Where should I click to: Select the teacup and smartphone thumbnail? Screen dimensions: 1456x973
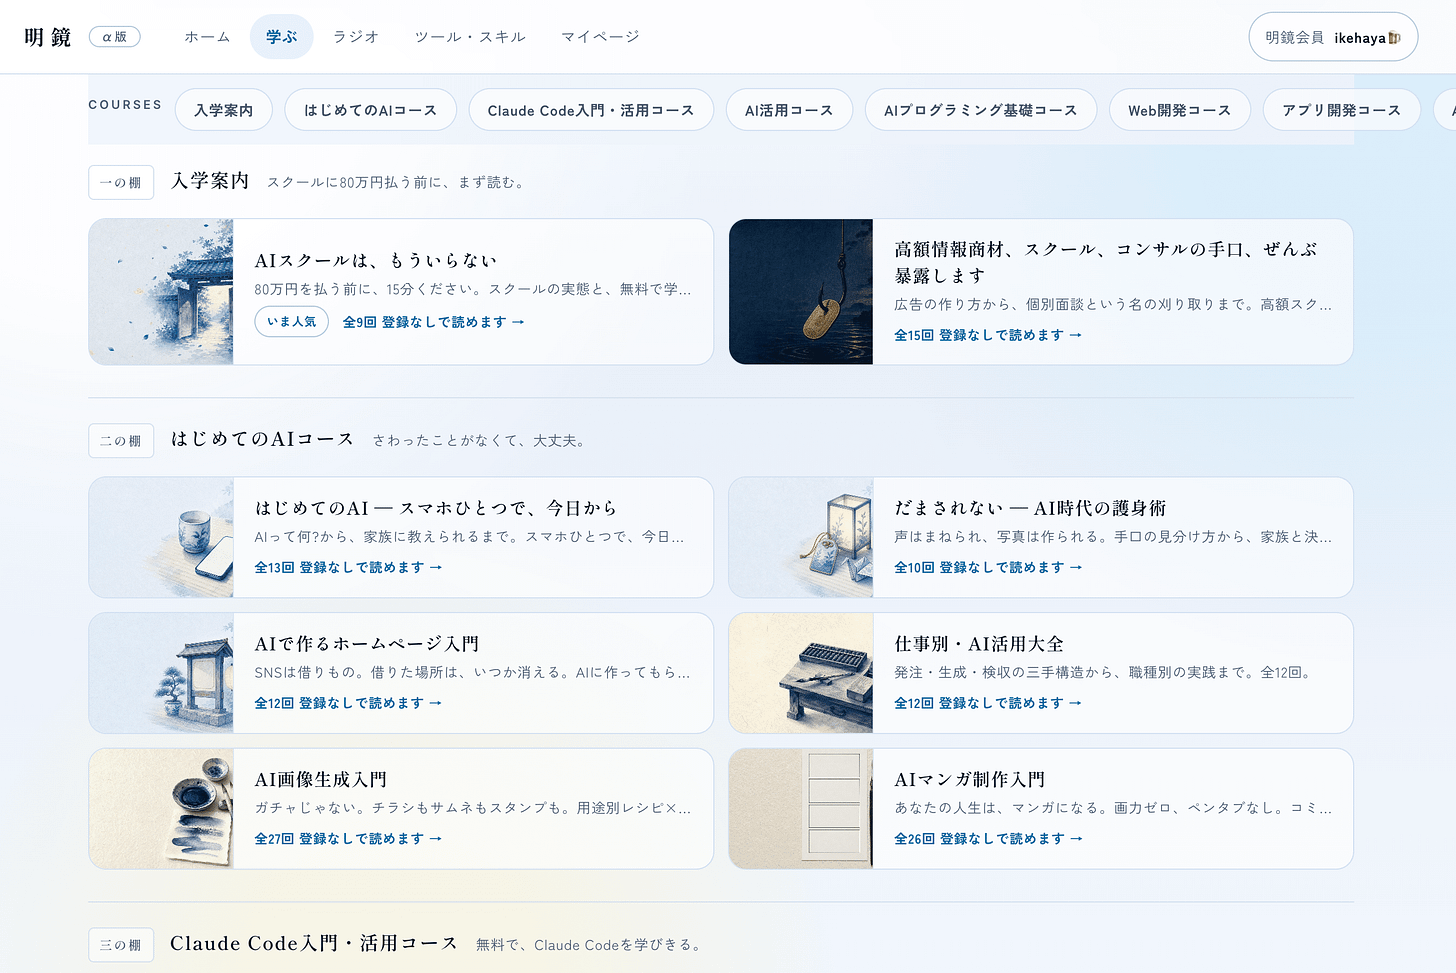pos(161,537)
